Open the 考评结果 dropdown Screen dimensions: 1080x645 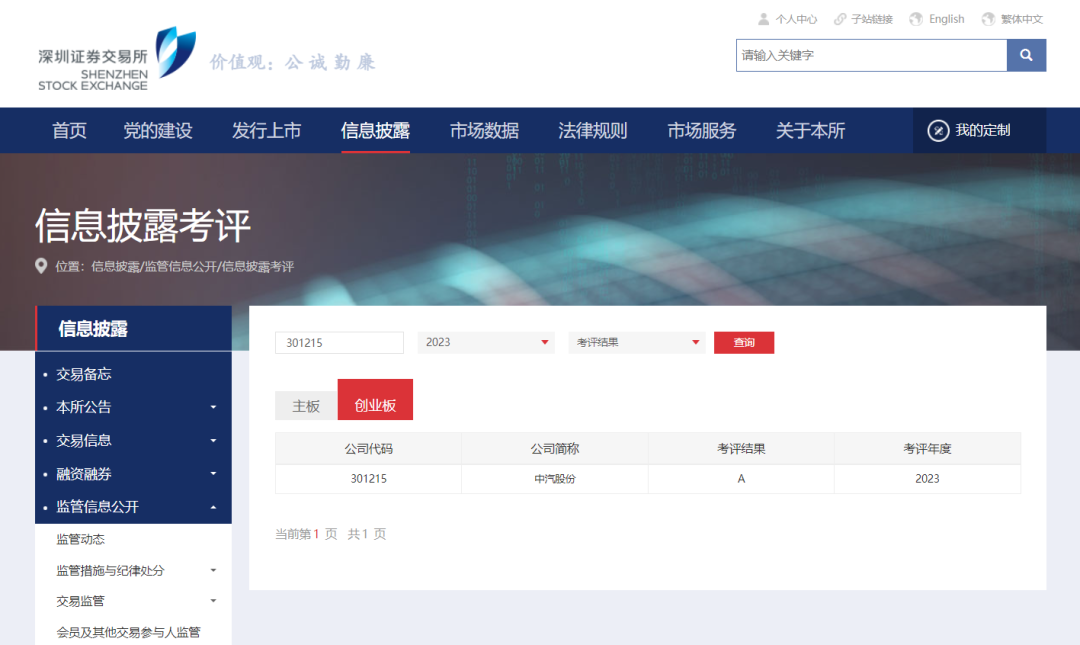coord(636,342)
